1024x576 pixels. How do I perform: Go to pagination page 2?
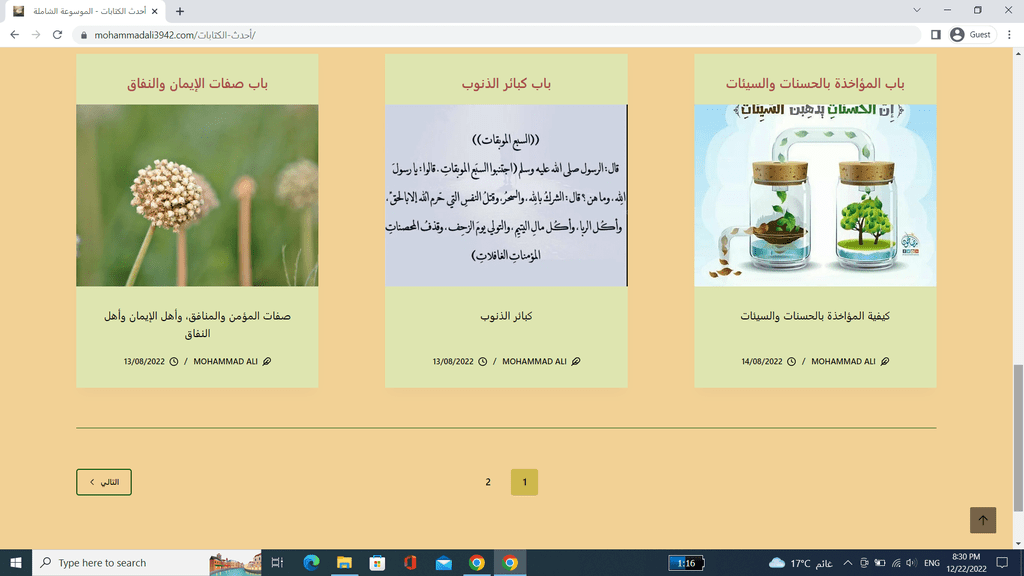[x=488, y=482]
